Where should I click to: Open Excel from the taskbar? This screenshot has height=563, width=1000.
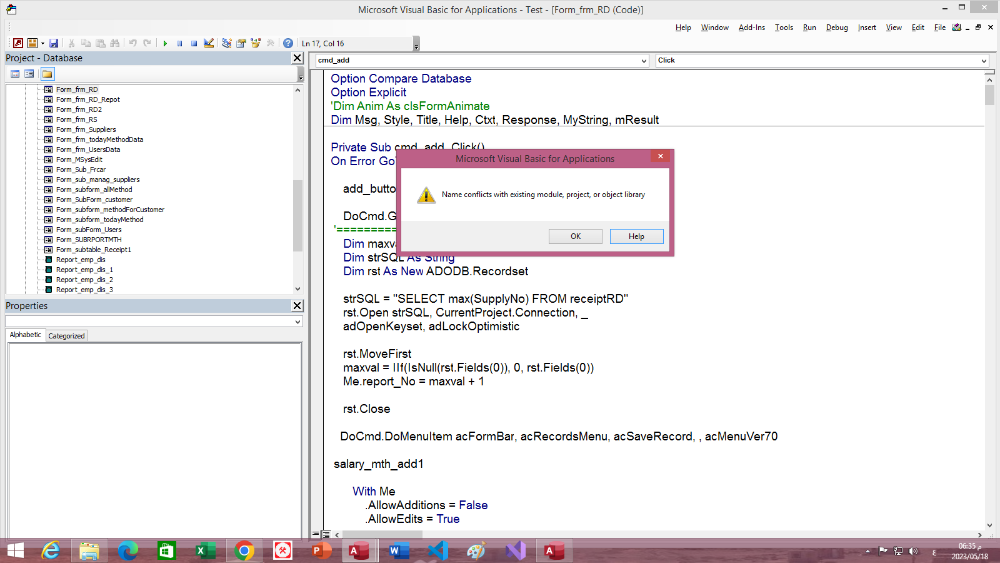(x=205, y=551)
